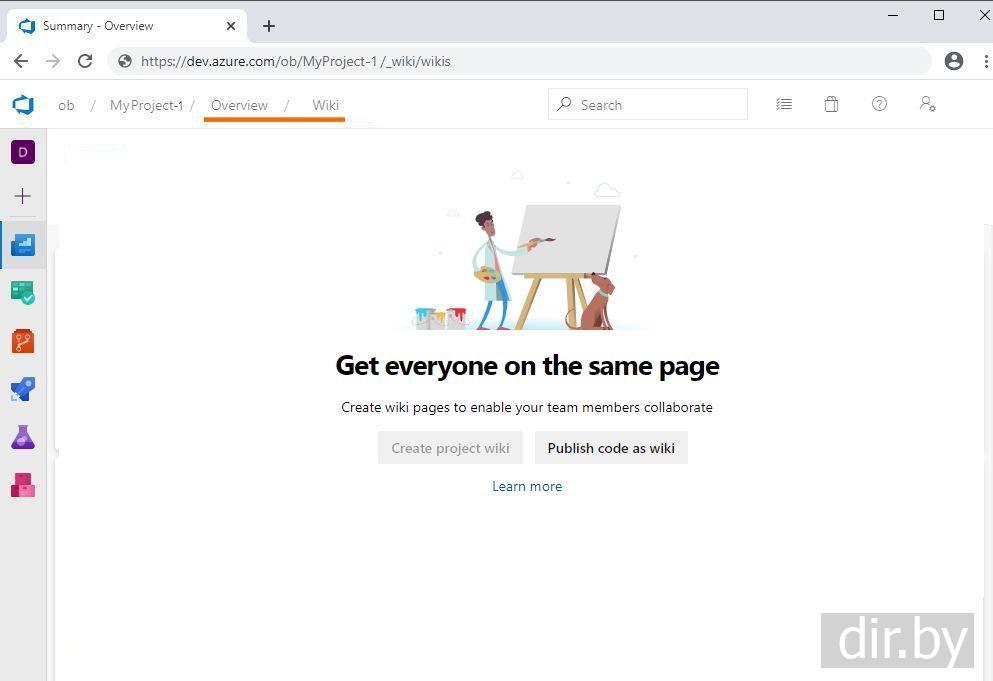
Task: View site information icon in address bar
Action: pos(125,61)
